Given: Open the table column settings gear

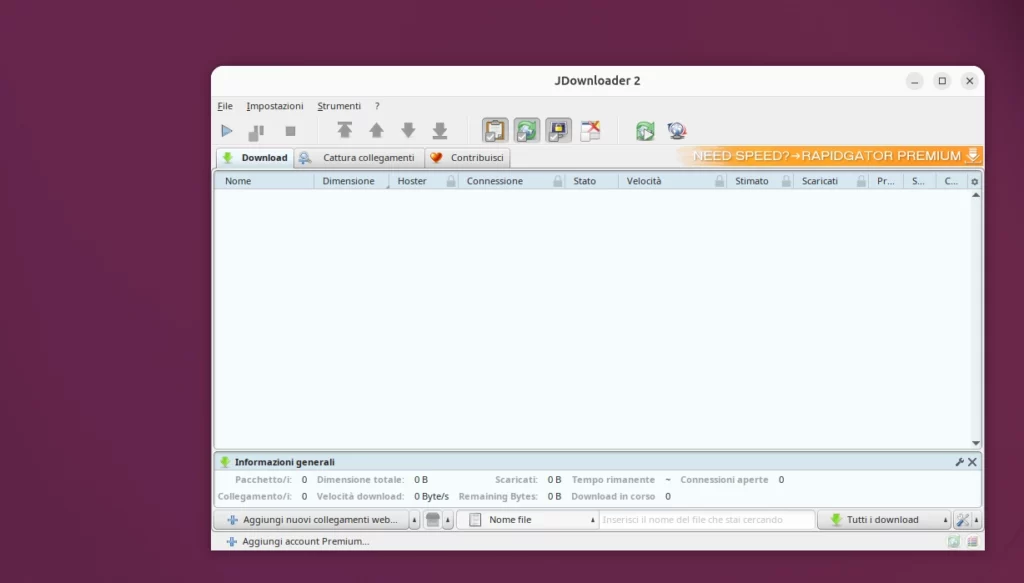Looking at the screenshot, I should click(974, 181).
